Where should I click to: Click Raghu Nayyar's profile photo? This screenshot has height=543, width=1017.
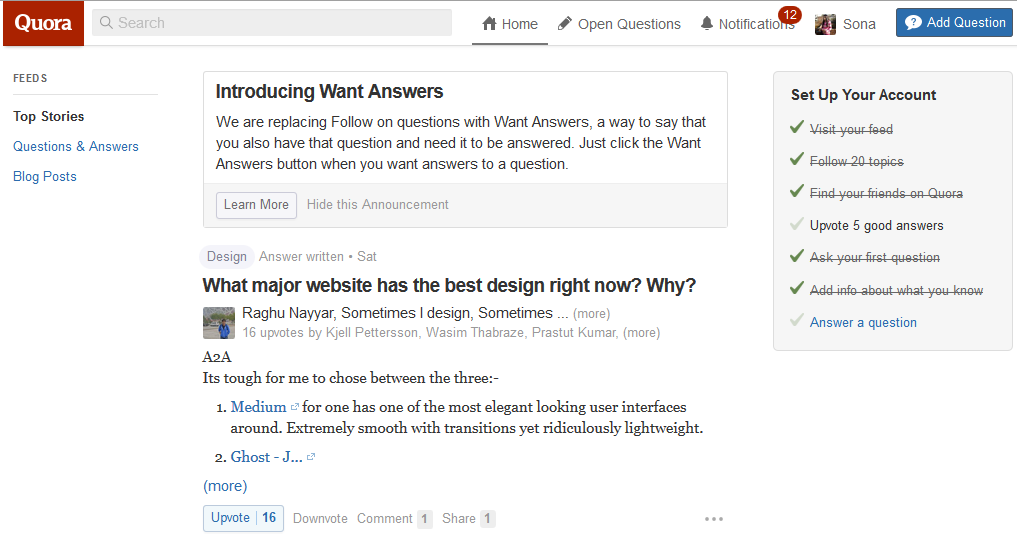[x=219, y=323]
